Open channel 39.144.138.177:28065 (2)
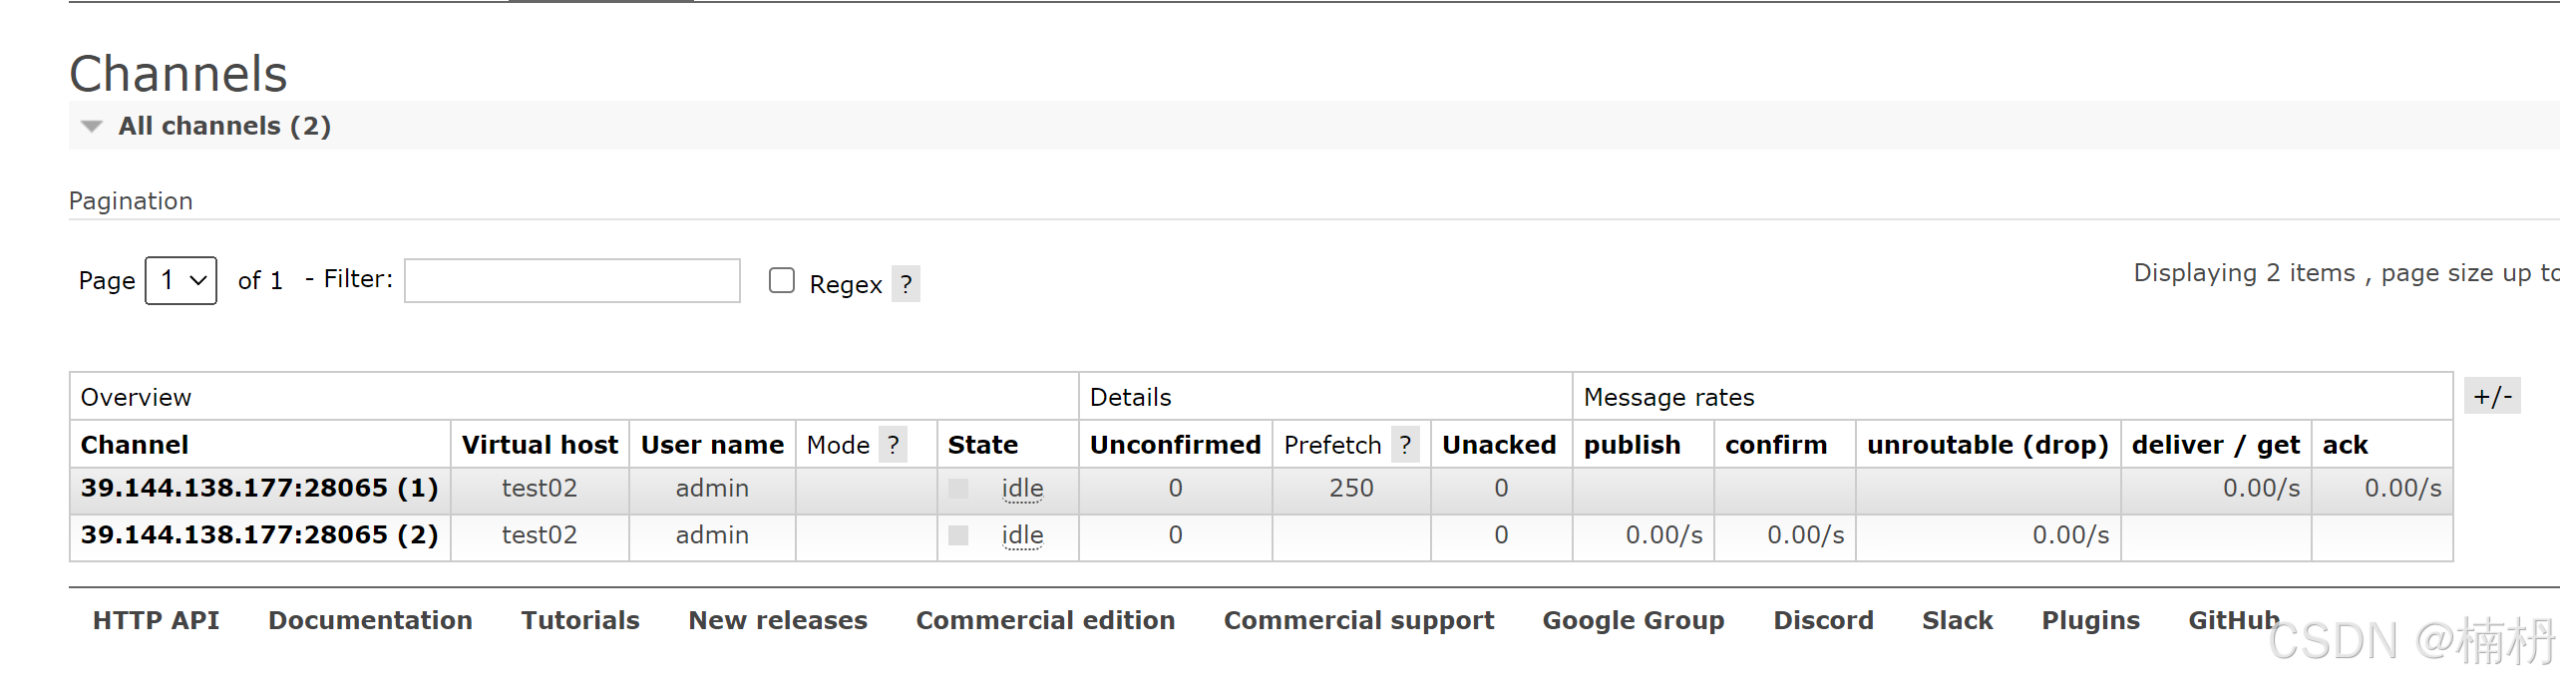This screenshot has height=683, width=2560. (x=260, y=535)
